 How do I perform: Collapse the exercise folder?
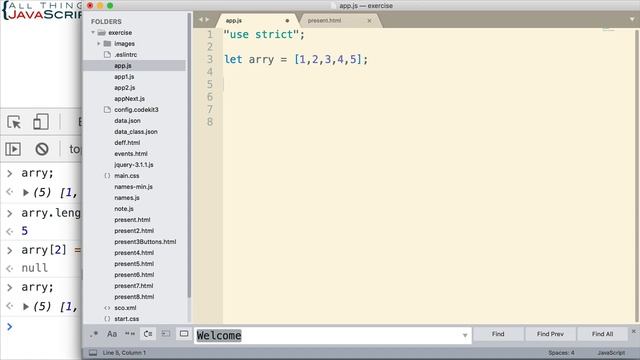[x=93, y=32]
